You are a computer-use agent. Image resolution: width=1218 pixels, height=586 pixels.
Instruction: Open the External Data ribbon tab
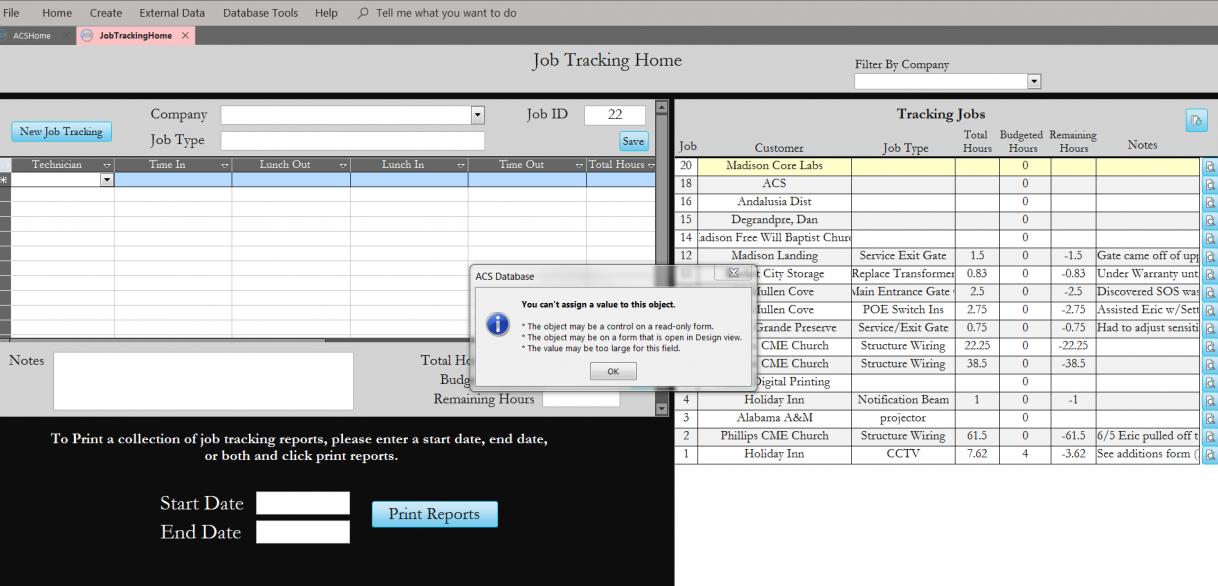click(172, 13)
